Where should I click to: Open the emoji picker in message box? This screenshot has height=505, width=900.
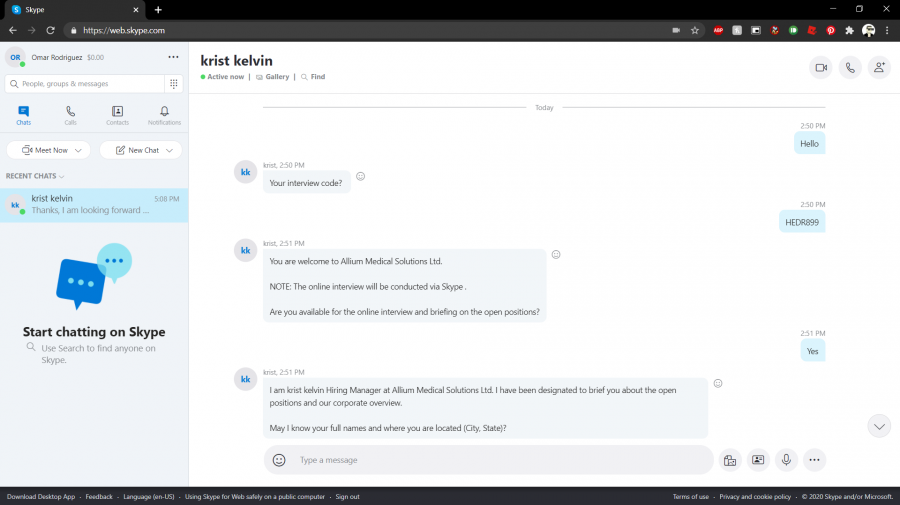pos(279,460)
